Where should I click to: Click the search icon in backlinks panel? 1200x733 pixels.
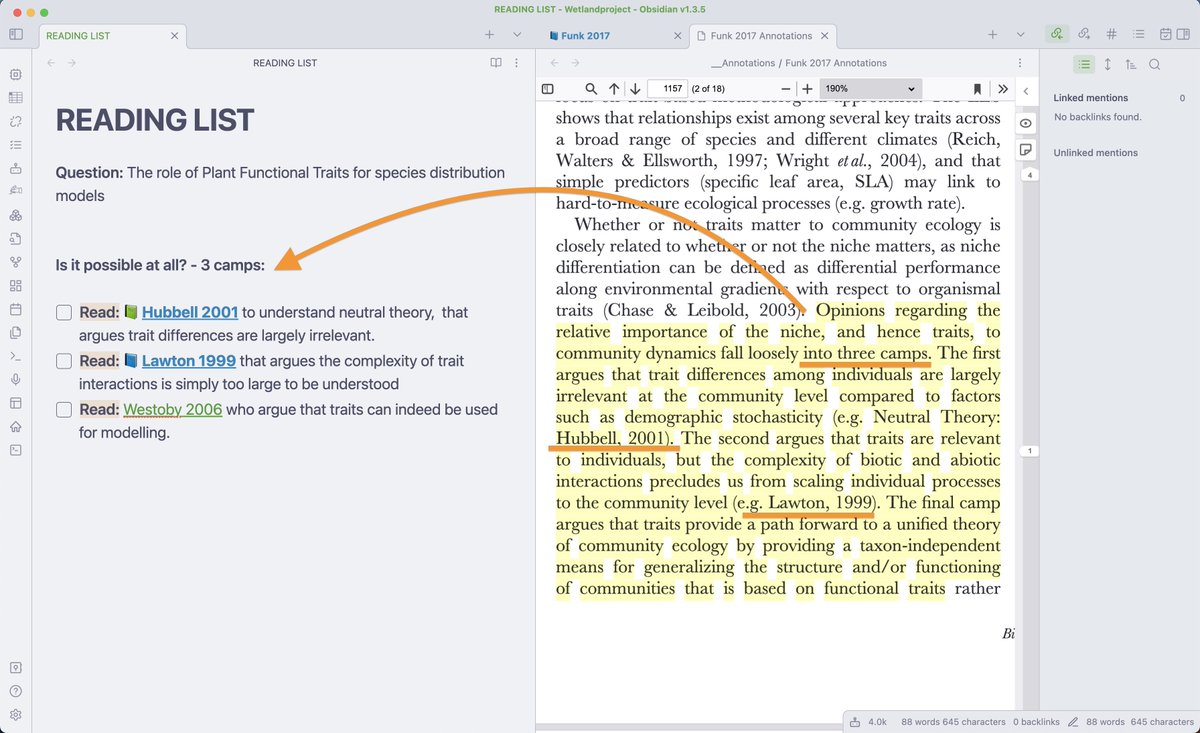(x=1154, y=64)
